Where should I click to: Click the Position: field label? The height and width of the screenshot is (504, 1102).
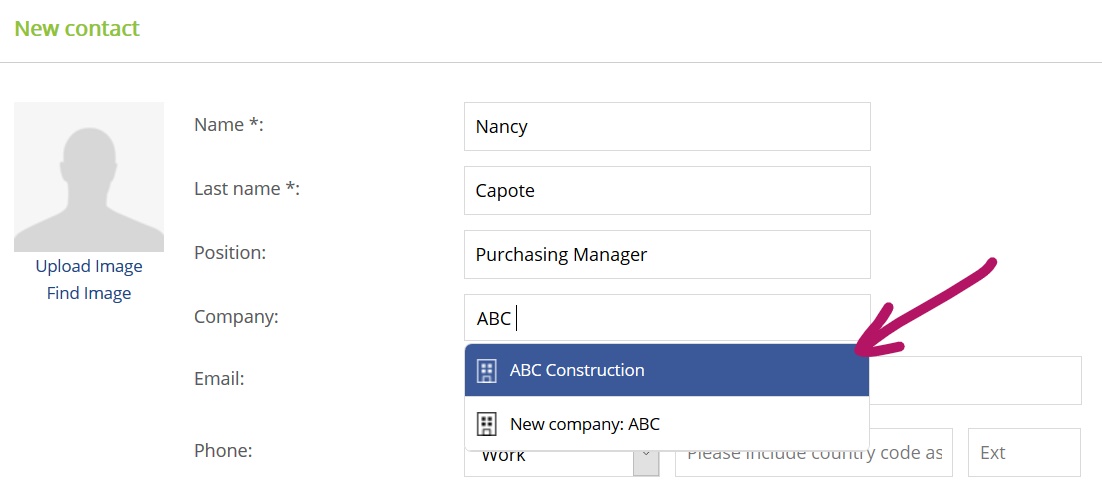tap(231, 253)
